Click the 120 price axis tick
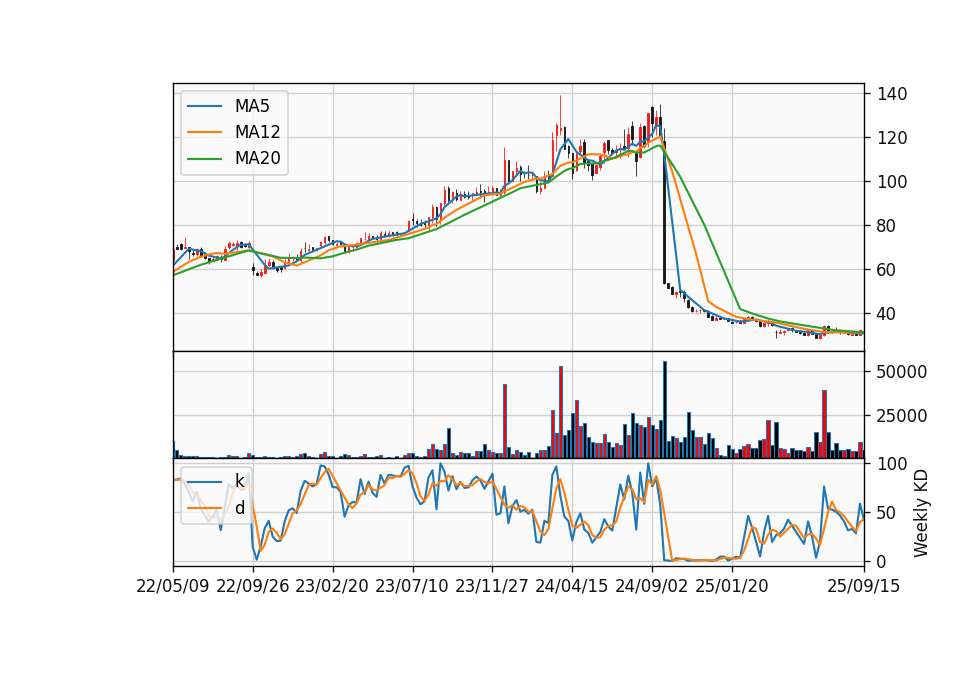Viewport: 960px width, 690px height. tap(892, 138)
